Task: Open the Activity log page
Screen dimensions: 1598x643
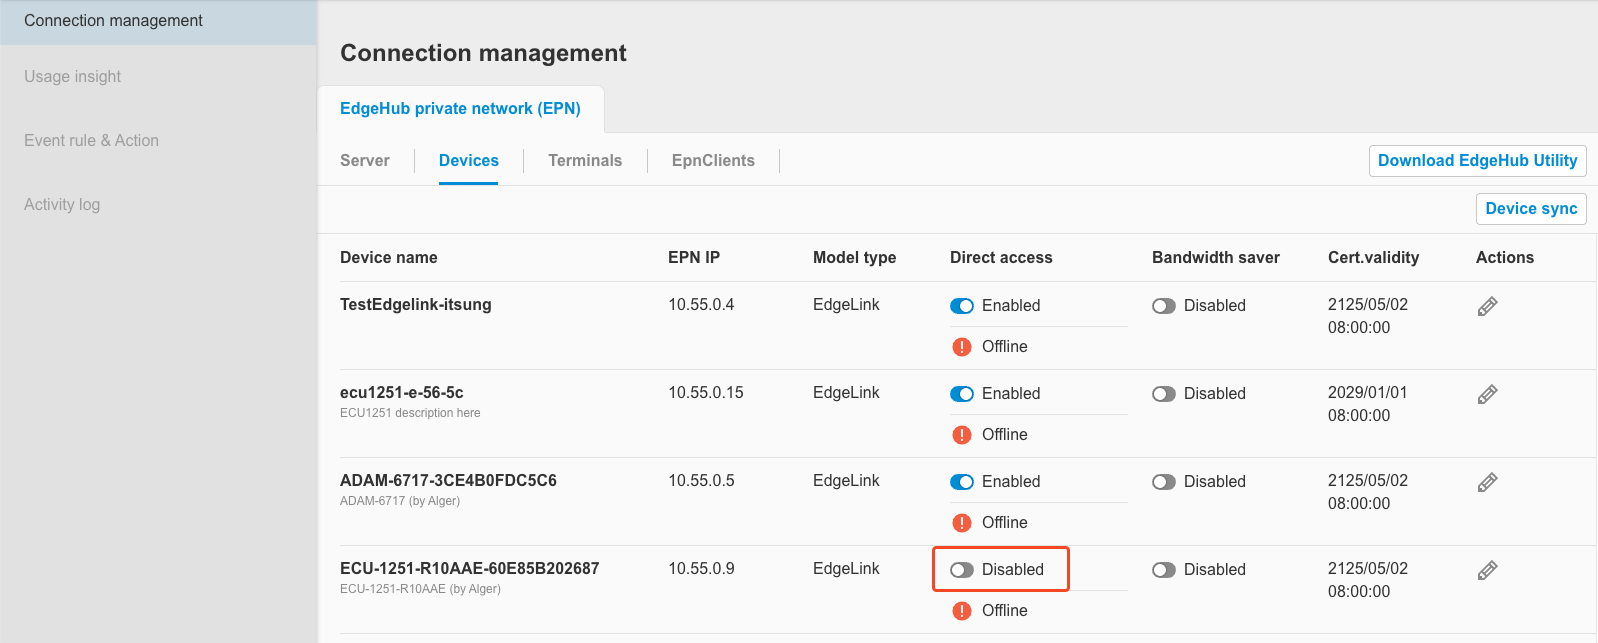Action: [62, 205]
